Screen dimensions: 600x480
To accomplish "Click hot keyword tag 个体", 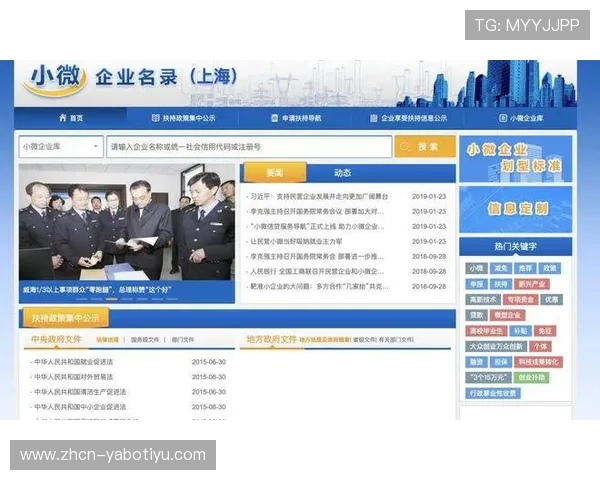I will click(540, 346).
